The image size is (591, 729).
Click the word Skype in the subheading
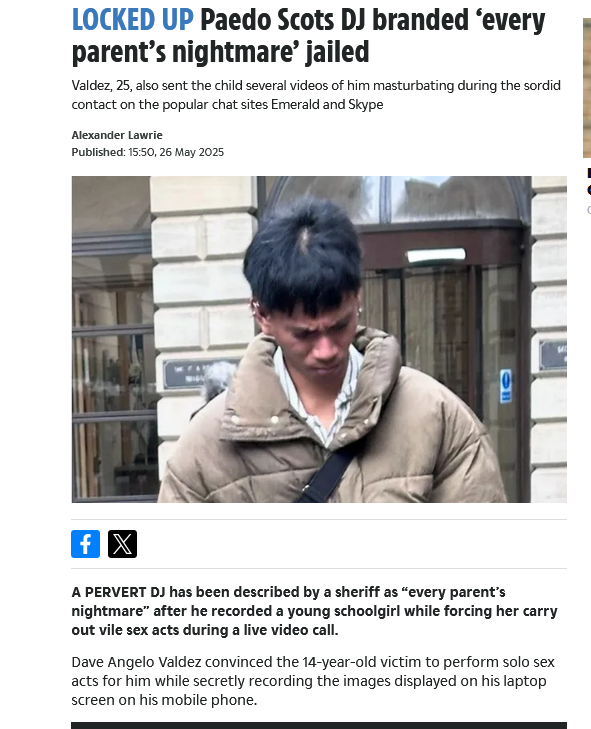click(366, 105)
